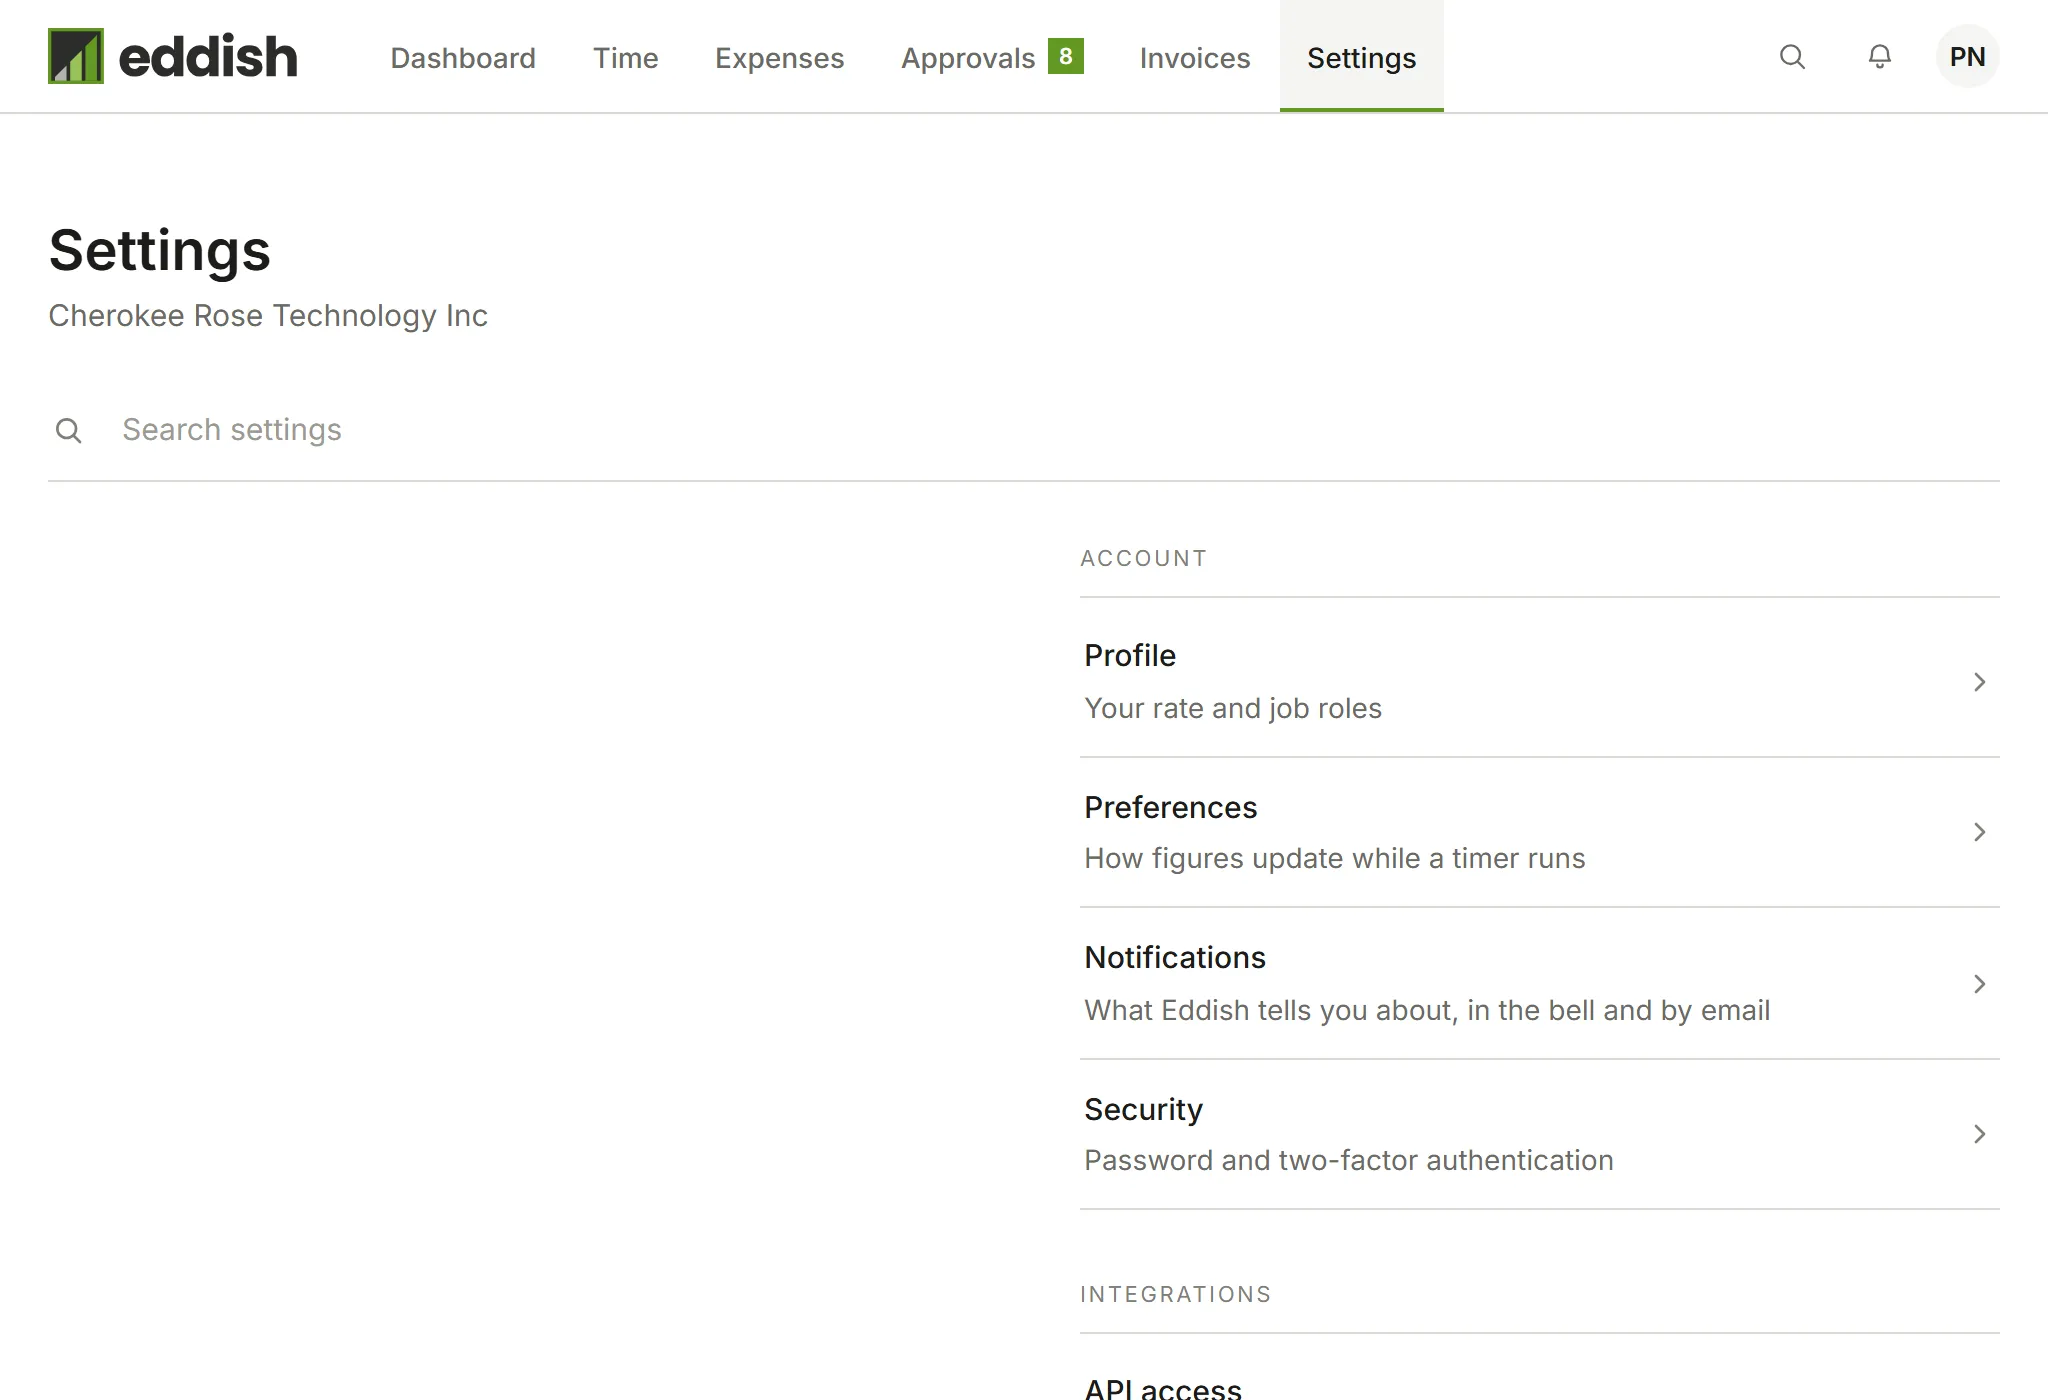Expand the Preferences row chevron
The image size is (2048, 1400).
pyautogui.click(x=1979, y=832)
